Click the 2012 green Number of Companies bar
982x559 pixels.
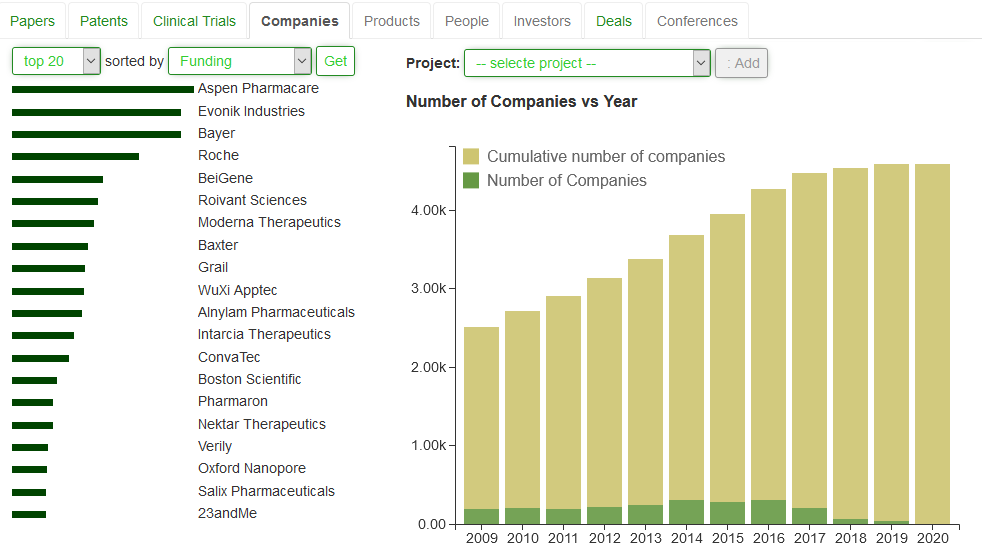pos(604,515)
